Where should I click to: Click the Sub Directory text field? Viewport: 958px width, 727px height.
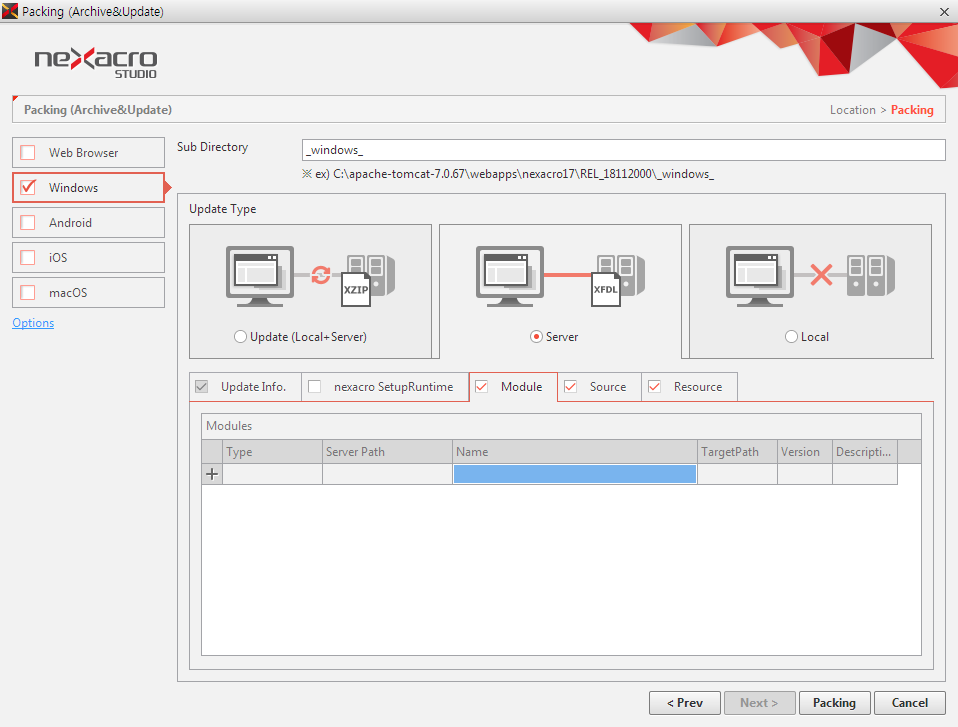[x=623, y=150]
